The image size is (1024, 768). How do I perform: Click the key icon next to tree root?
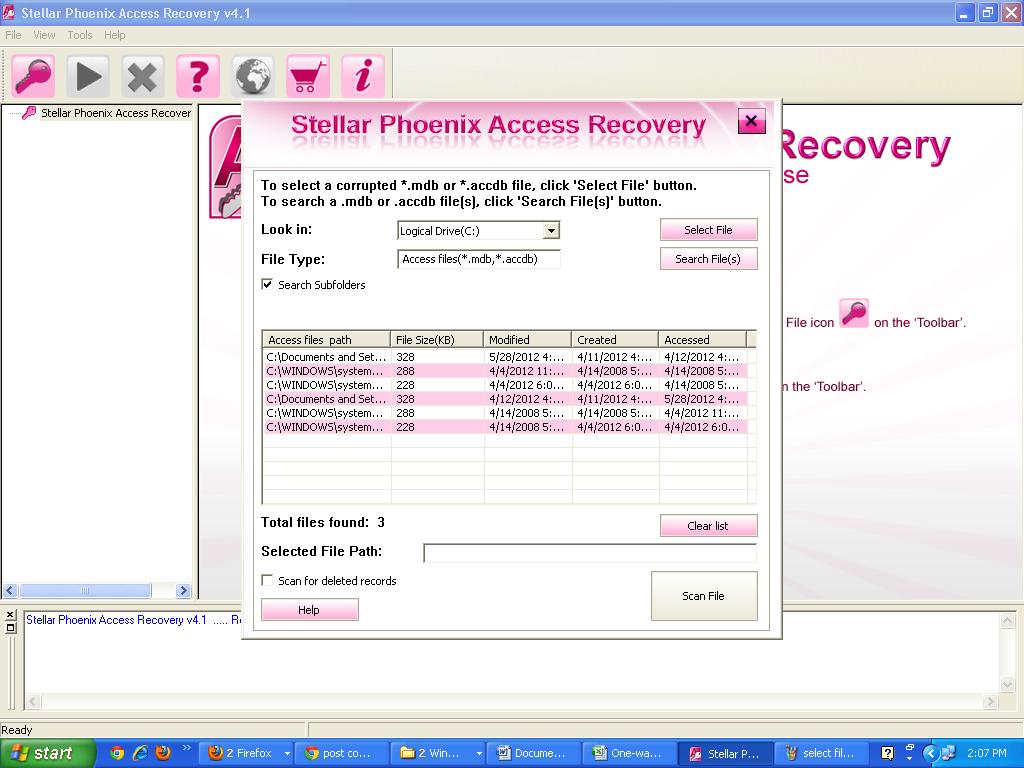(x=29, y=113)
